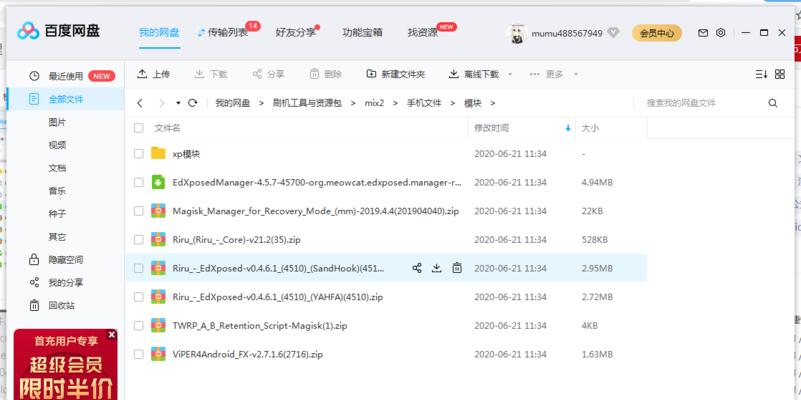Switch to 我的网盘 tab

click(x=159, y=33)
